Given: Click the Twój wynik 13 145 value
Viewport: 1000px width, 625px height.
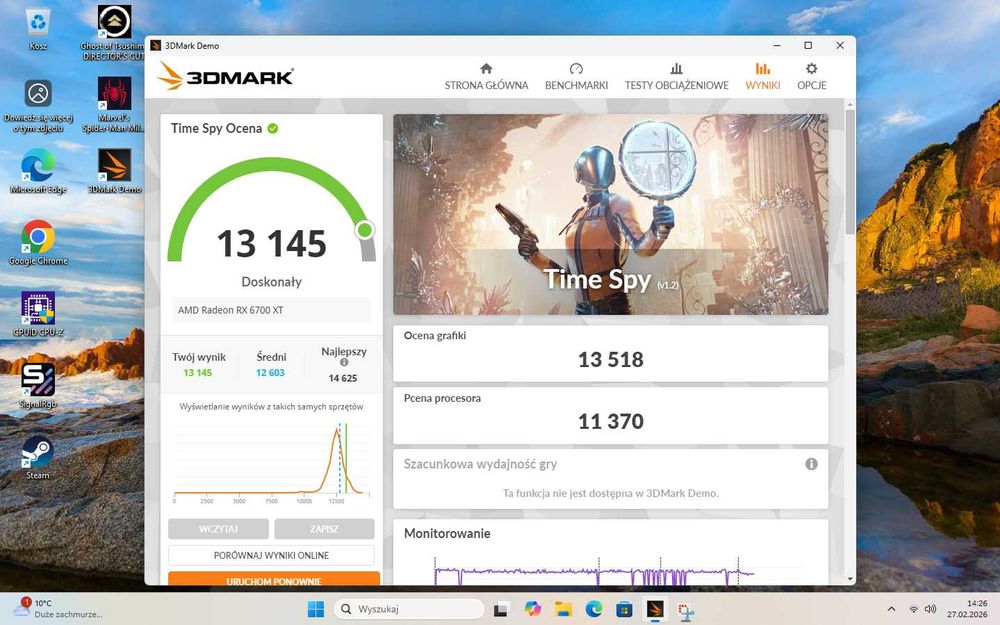Looking at the screenshot, I should [198, 372].
